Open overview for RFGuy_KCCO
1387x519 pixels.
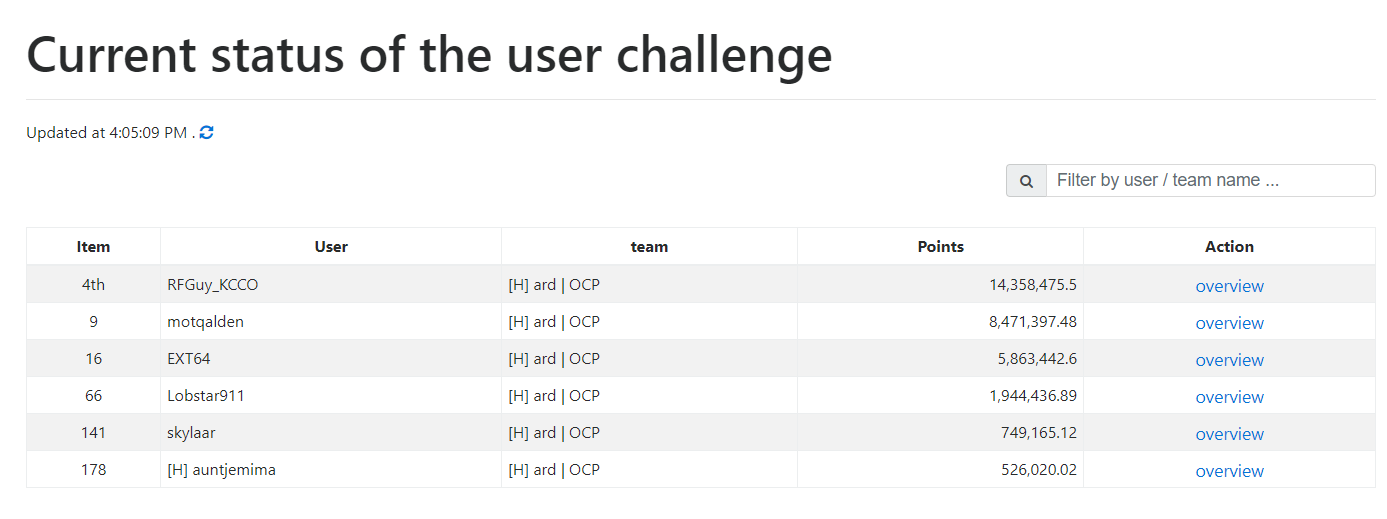coord(1229,286)
